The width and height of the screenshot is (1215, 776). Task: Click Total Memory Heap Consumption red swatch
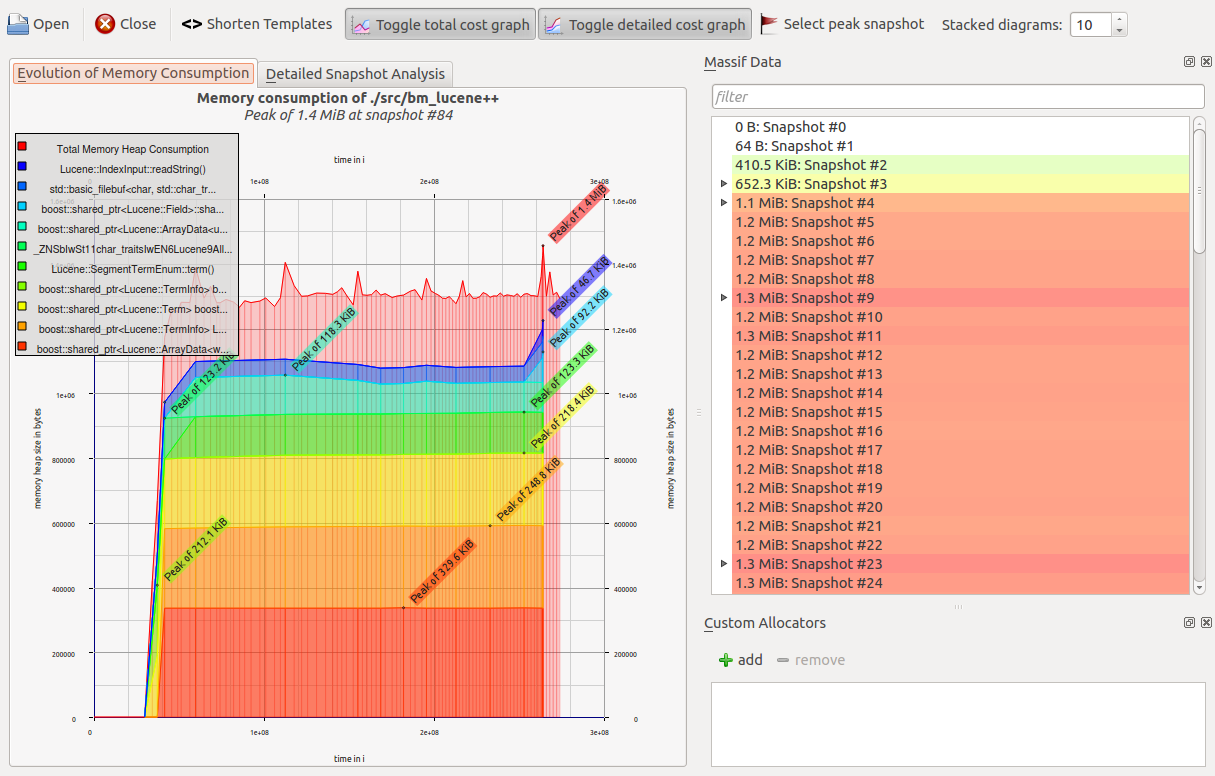tap(22, 148)
